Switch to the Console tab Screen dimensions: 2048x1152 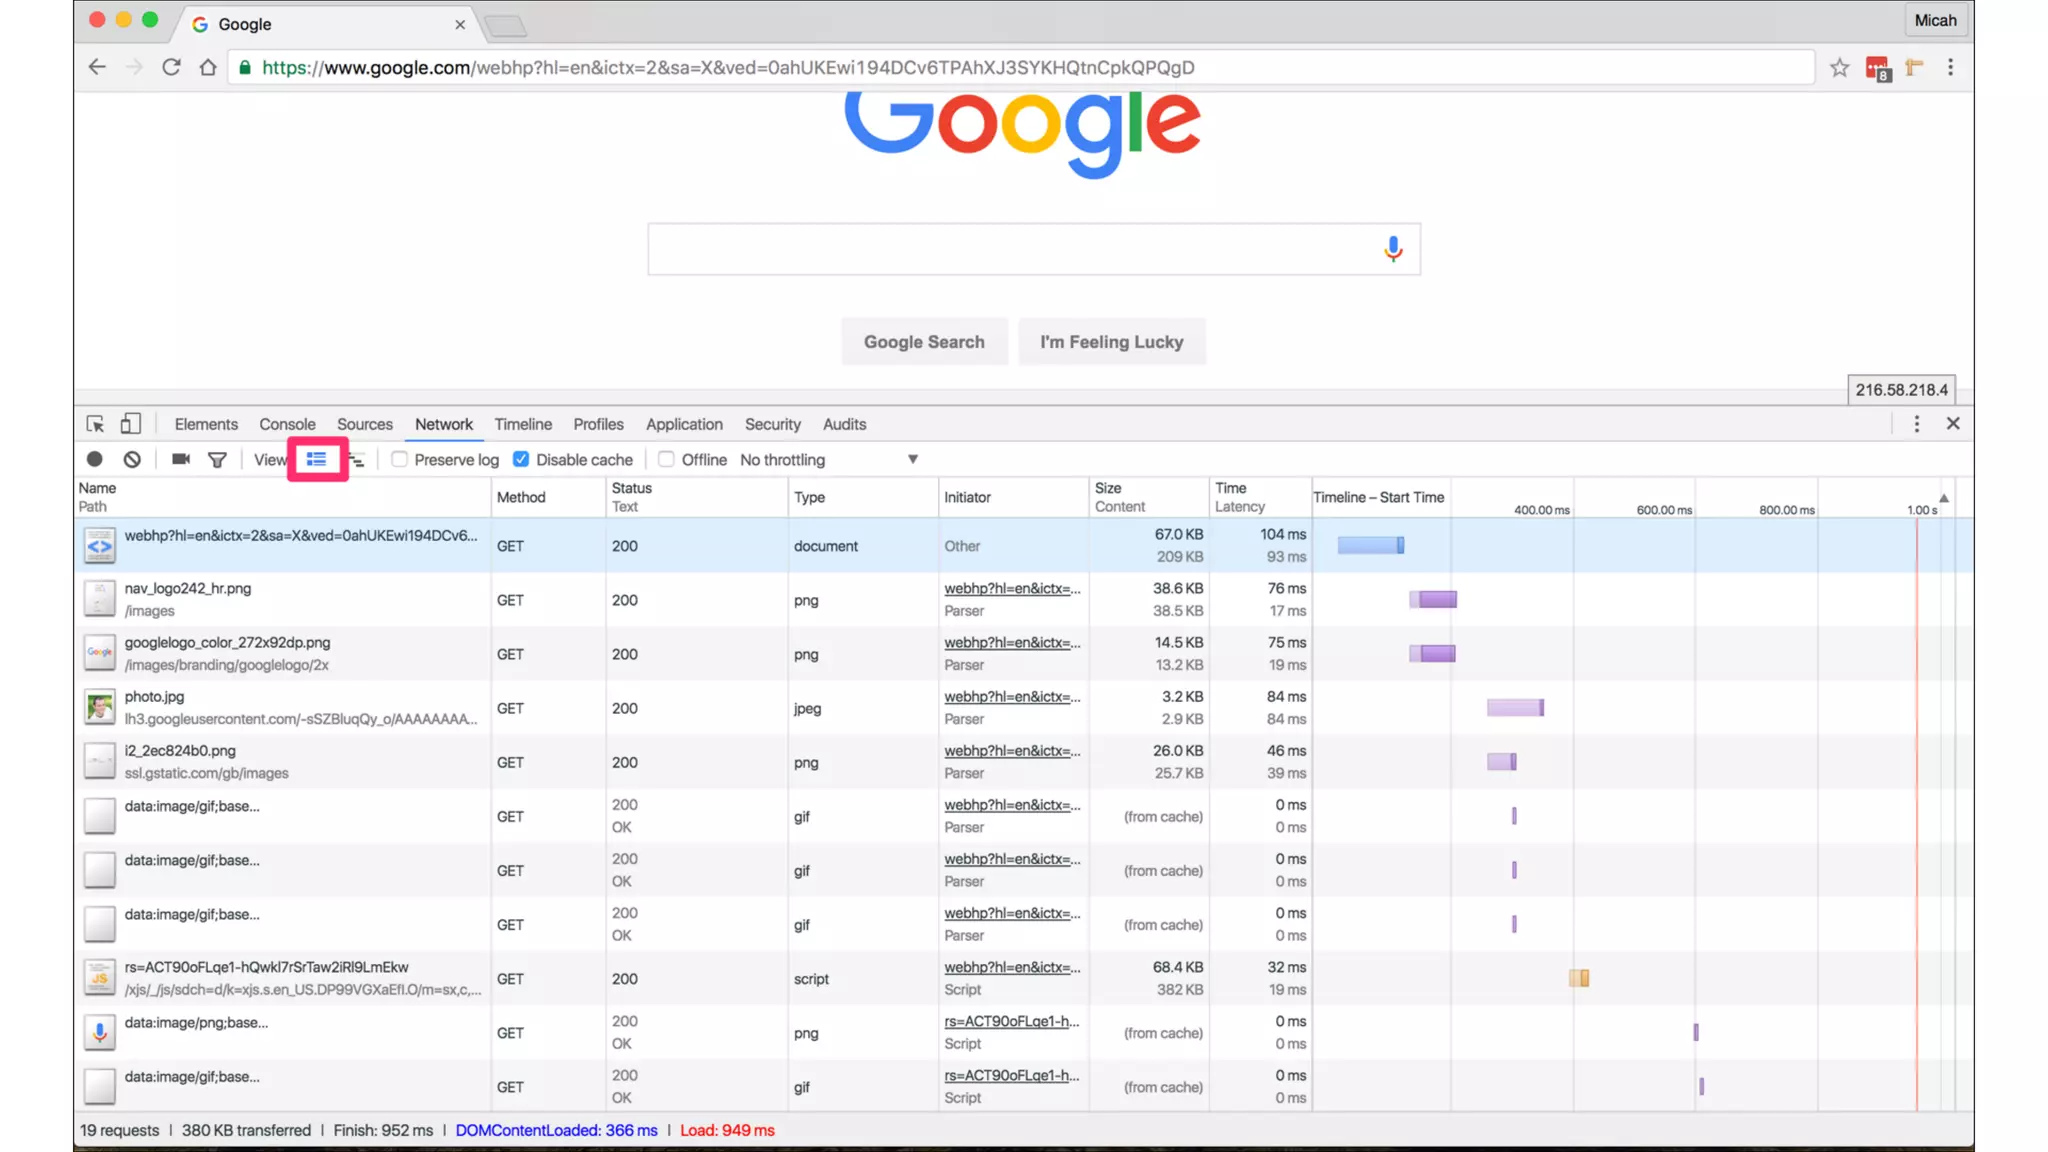[287, 424]
